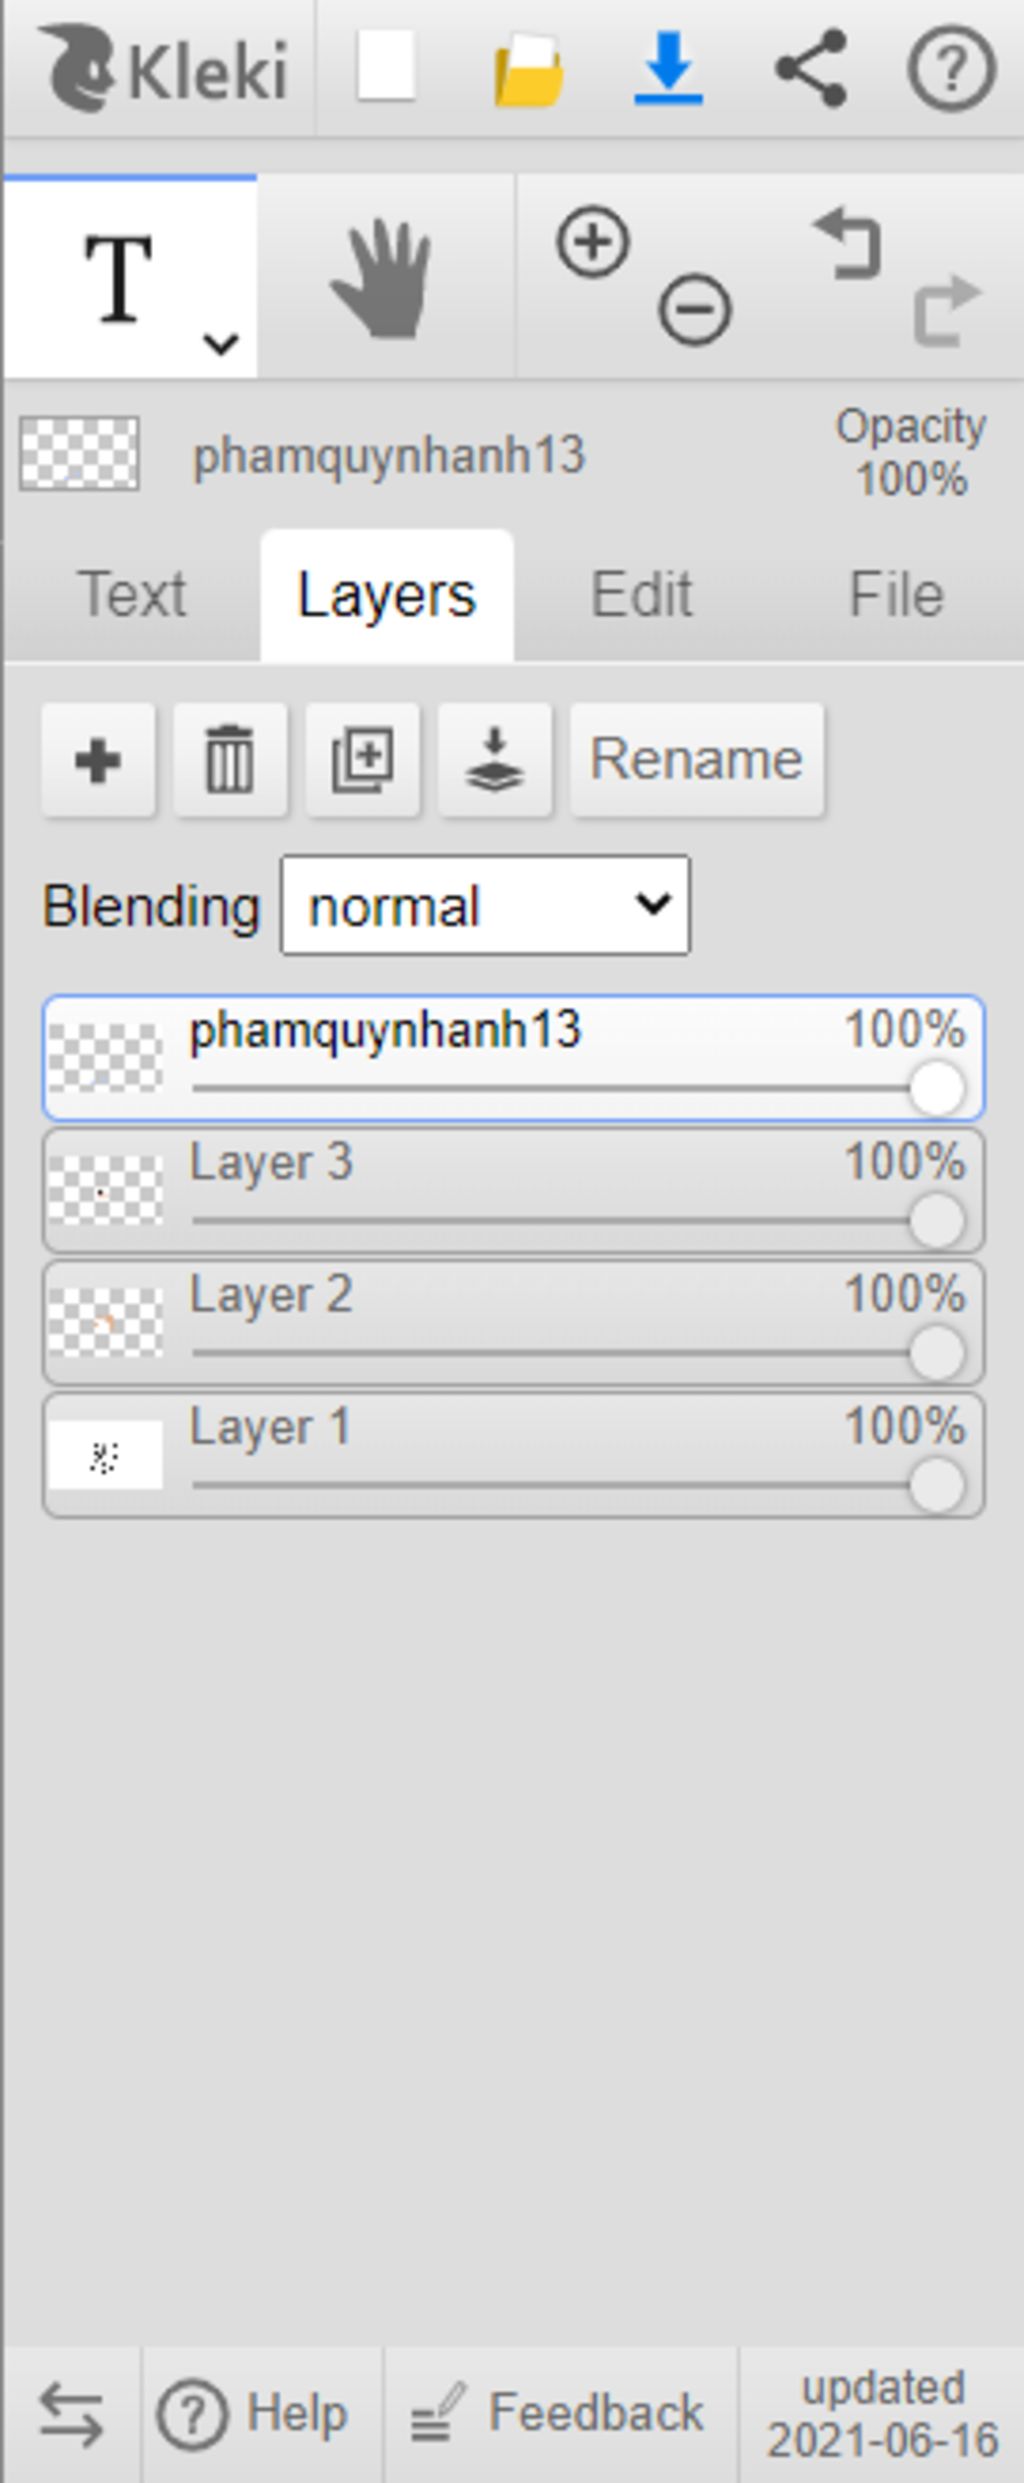The height and width of the screenshot is (2483, 1024).
Task: Expand the Text tool options chevron
Action: [220, 344]
